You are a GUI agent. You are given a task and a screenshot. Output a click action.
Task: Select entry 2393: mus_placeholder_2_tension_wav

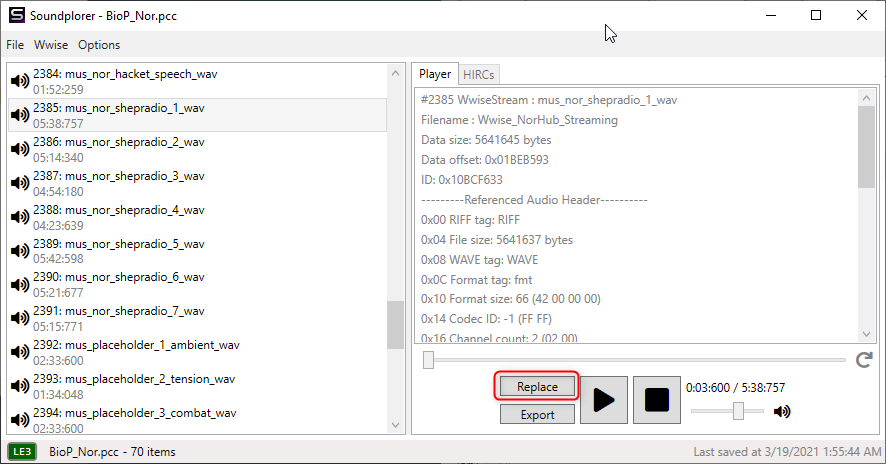[x=198, y=386]
